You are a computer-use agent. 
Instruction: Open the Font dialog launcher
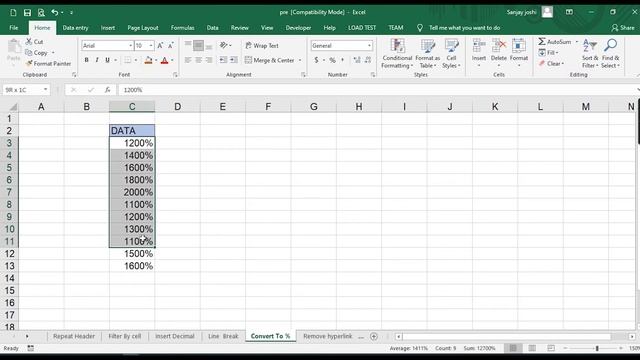(x=175, y=75)
